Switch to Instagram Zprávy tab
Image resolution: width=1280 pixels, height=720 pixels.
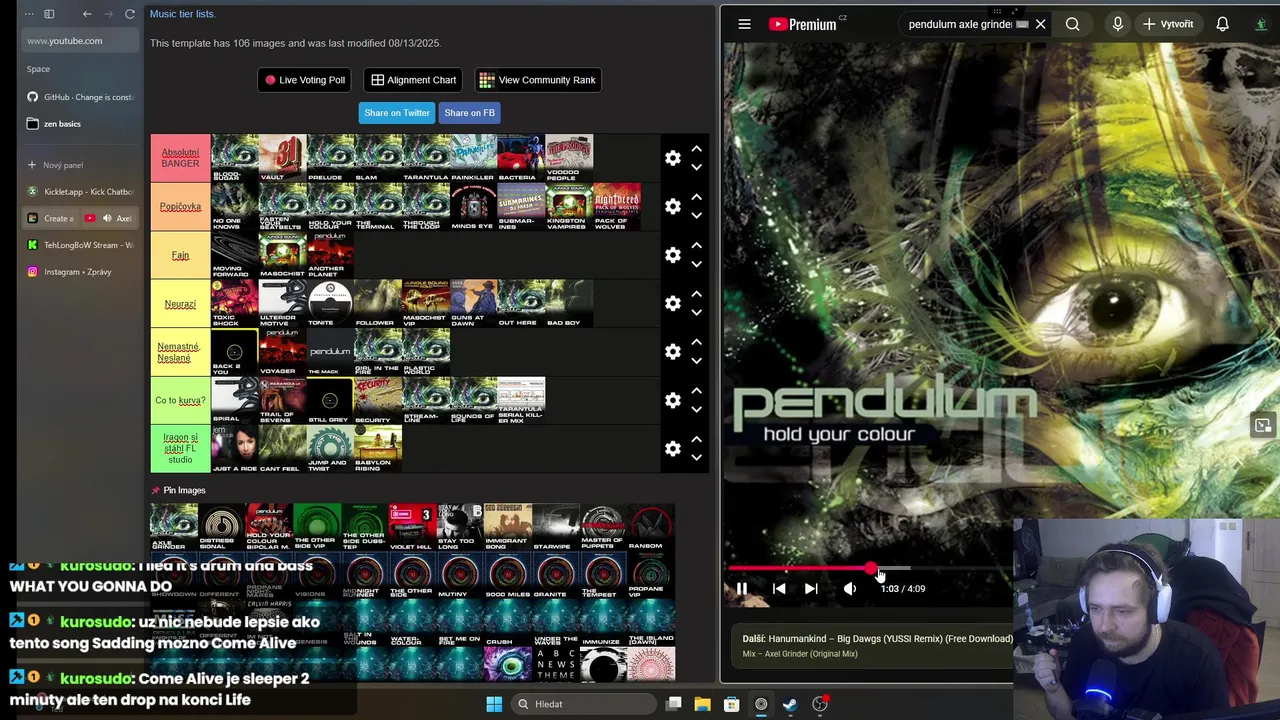(80, 272)
